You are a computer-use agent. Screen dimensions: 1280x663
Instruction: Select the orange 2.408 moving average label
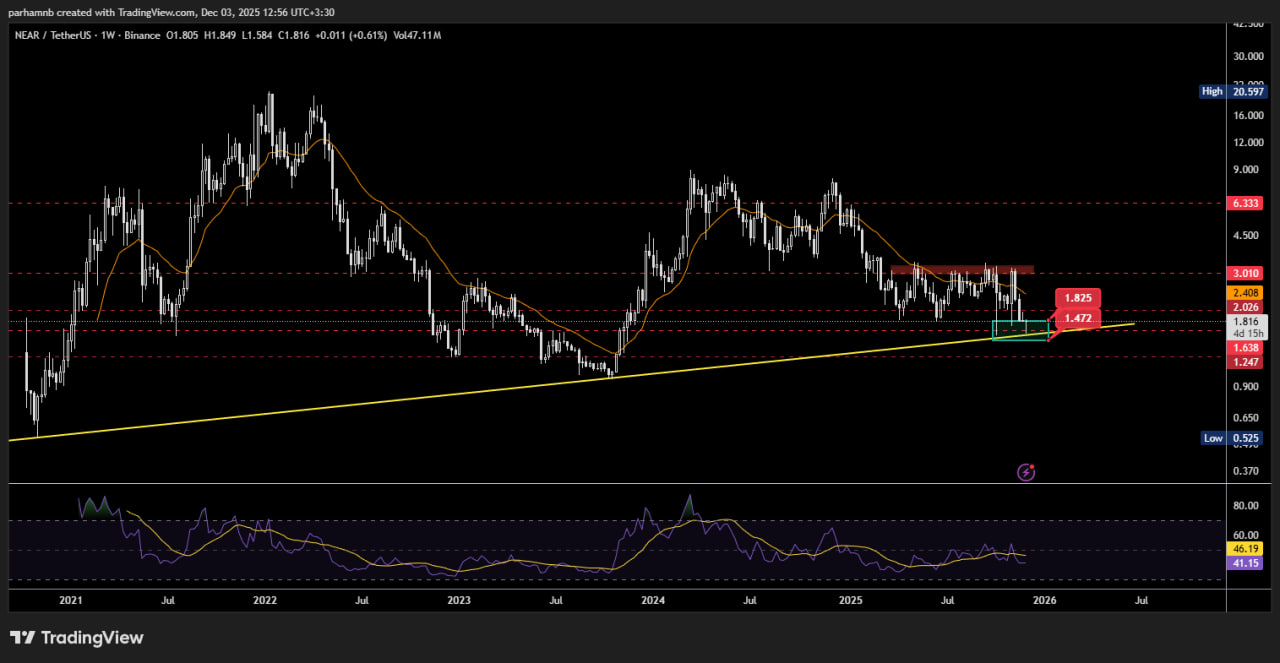pyautogui.click(x=1245, y=293)
